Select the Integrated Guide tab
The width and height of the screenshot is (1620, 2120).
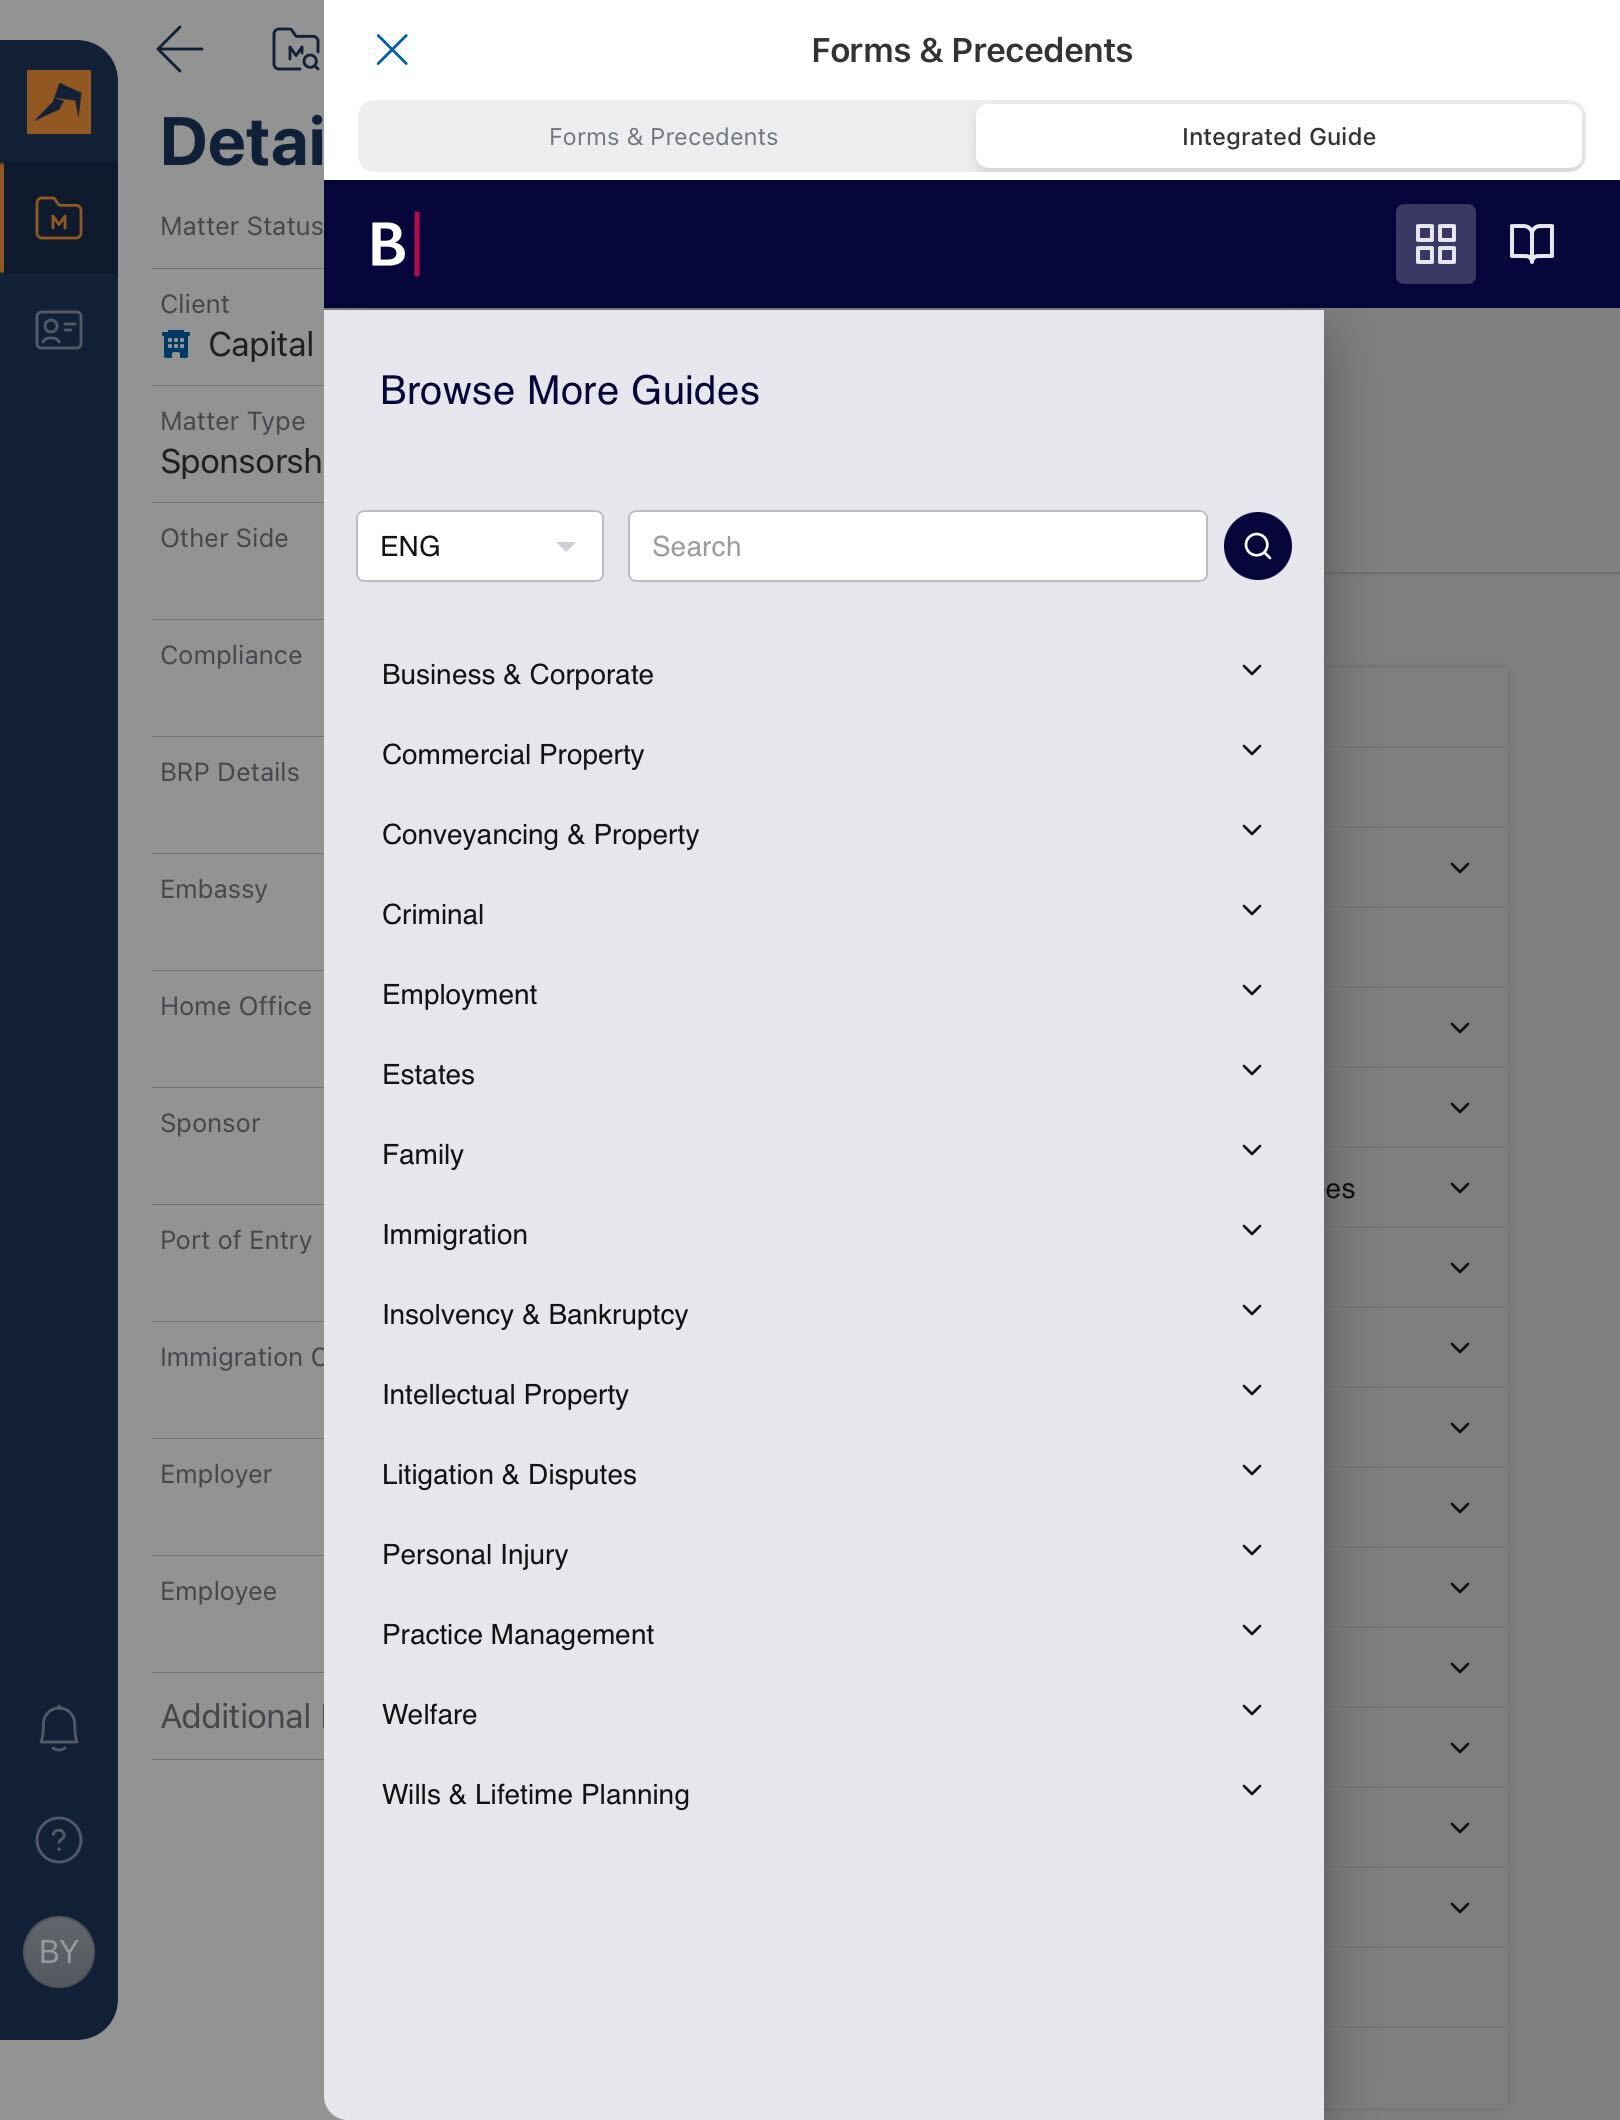(x=1278, y=137)
